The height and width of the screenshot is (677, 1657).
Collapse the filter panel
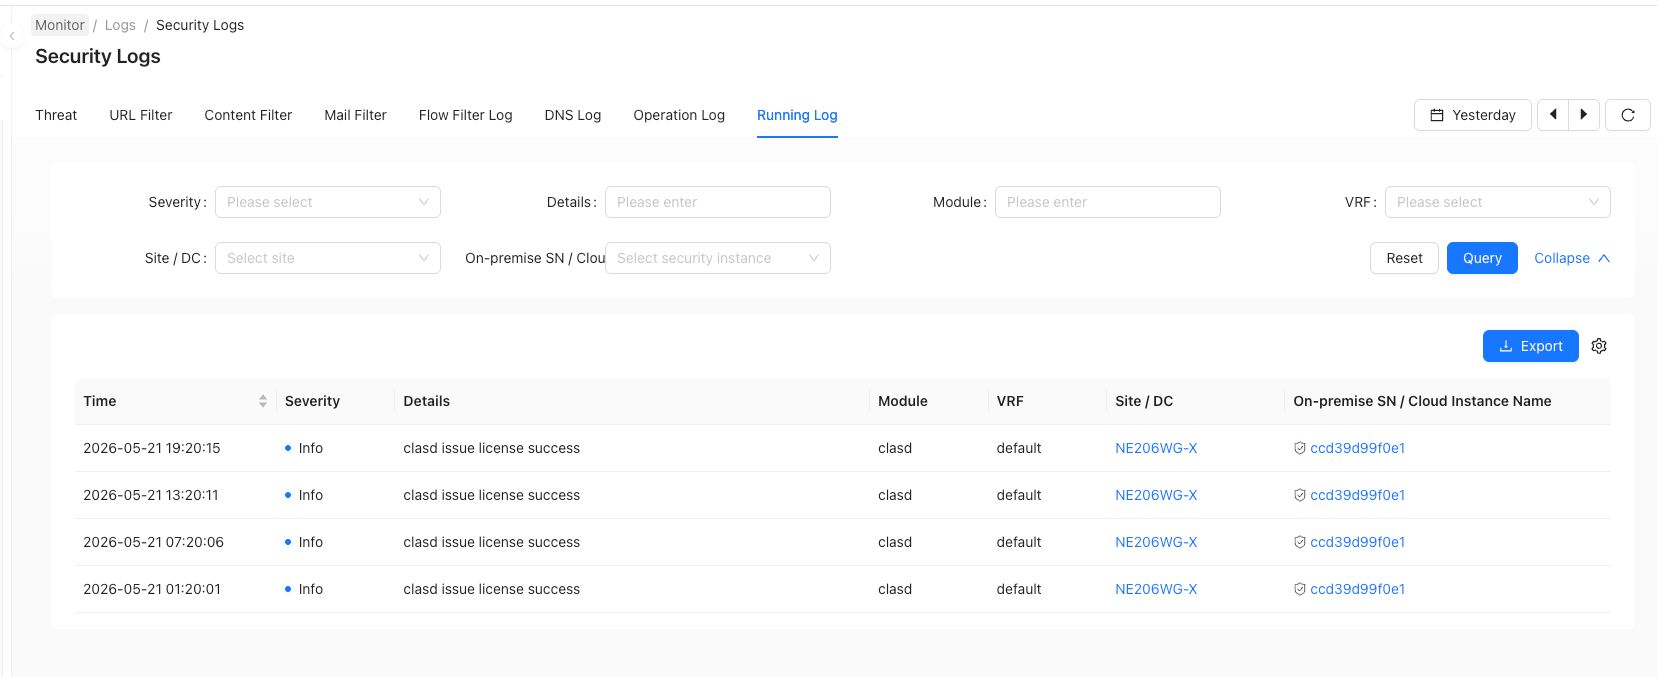tap(1572, 258)
